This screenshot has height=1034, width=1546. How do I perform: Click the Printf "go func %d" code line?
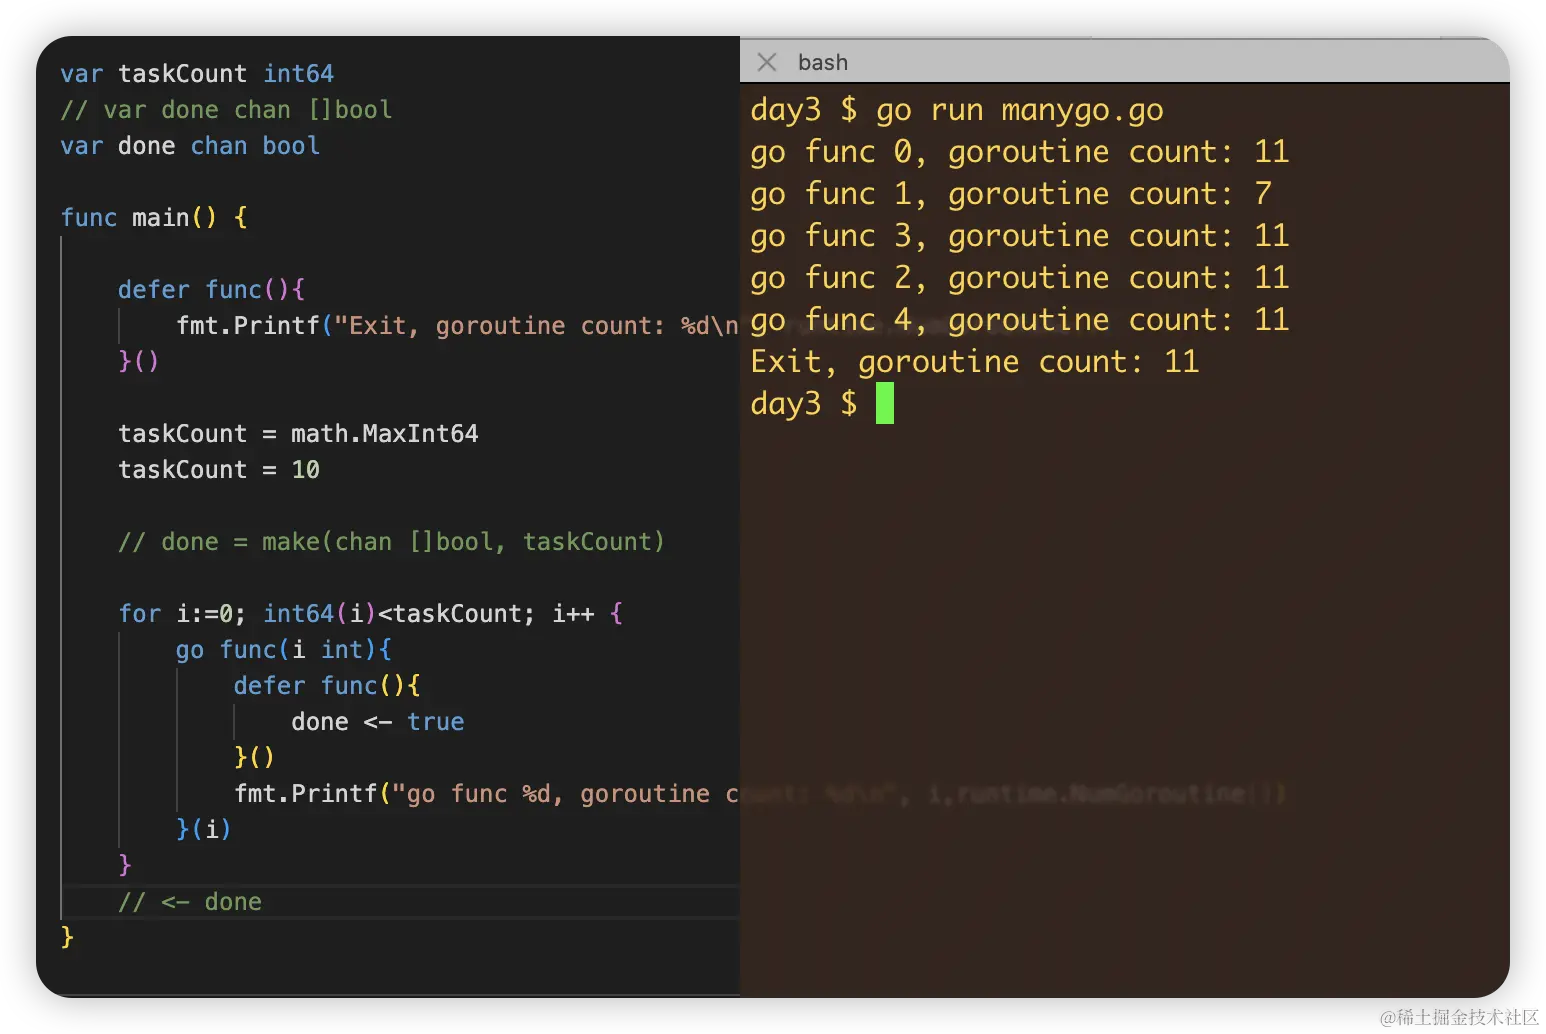click(487, 794)
